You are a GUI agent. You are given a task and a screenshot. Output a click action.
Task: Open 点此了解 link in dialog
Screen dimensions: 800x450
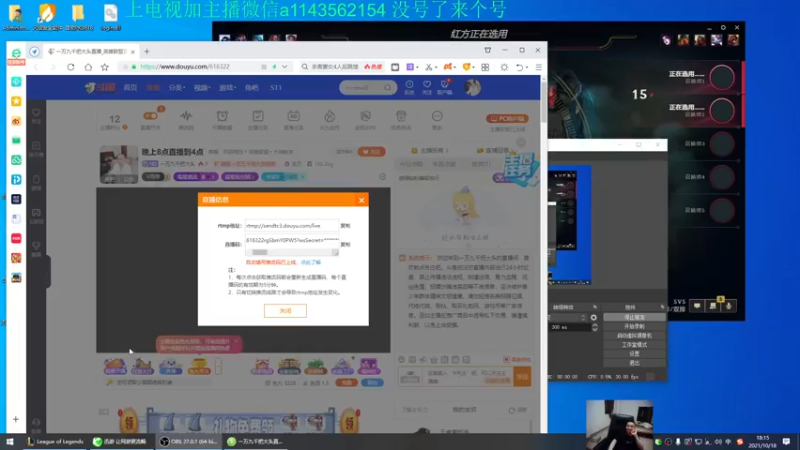pyautogui.click(x=311, y=262)
